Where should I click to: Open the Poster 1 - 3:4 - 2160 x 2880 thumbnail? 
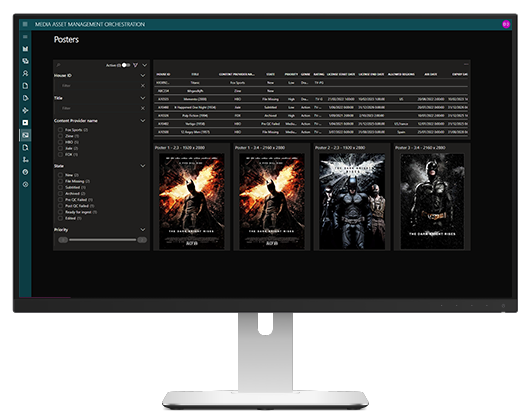pyautogui.click(x=272, y=201)
